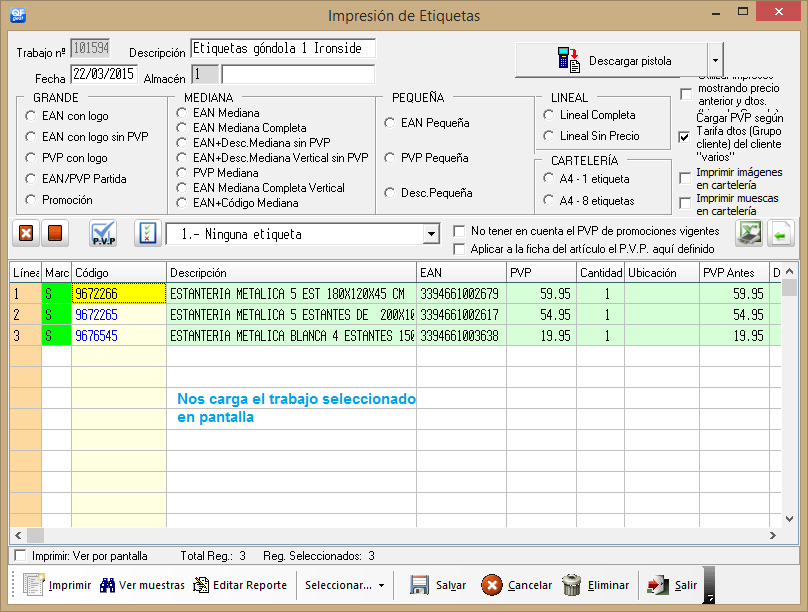Click the Cancelar button label
Viewport: 808px width, 612px height.
click(x=530, y=585)
